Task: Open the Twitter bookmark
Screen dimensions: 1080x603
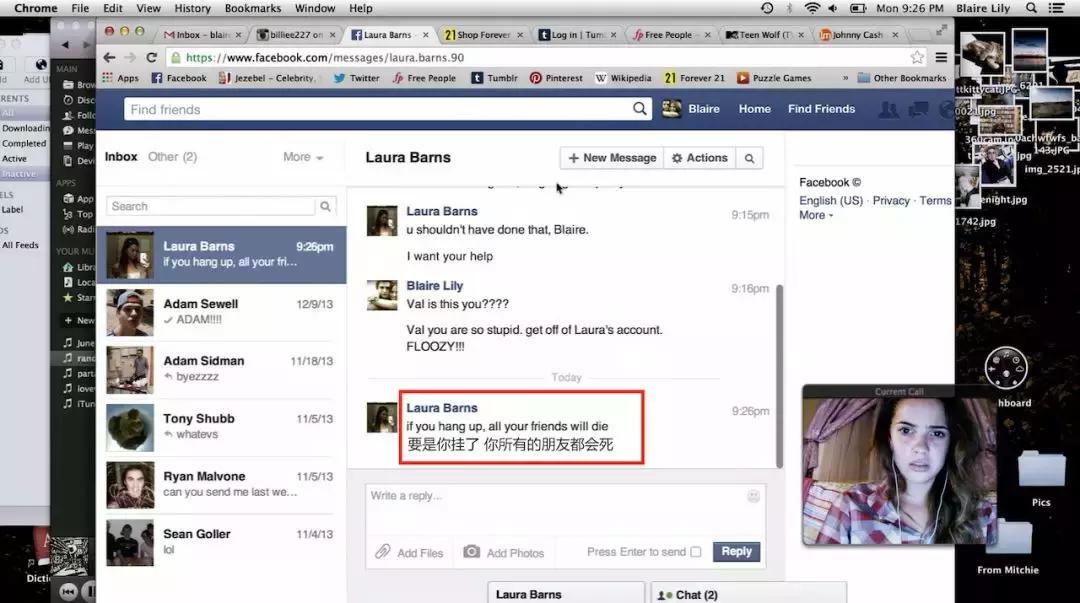Action: 356,78
